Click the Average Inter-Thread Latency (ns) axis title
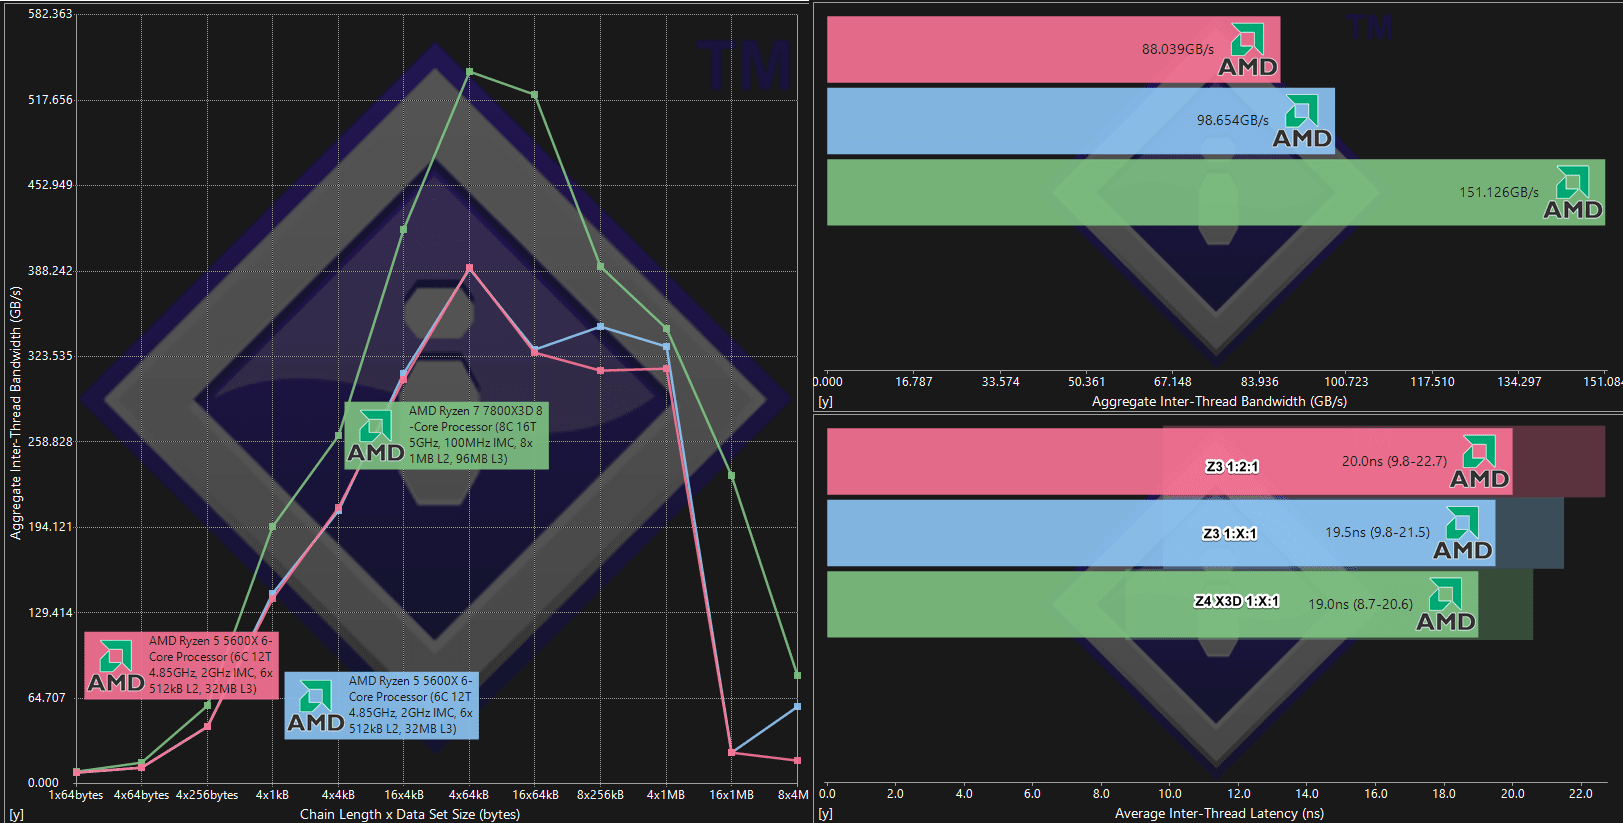Screen dimensions: 1623x823 [1219, 813]
